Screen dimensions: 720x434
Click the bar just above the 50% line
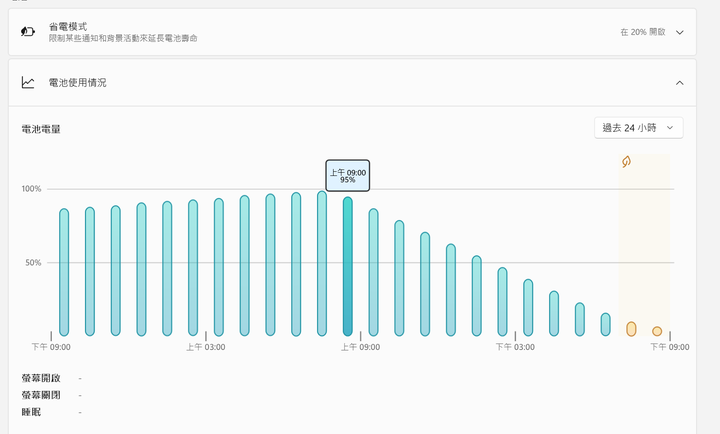point(477,296)
